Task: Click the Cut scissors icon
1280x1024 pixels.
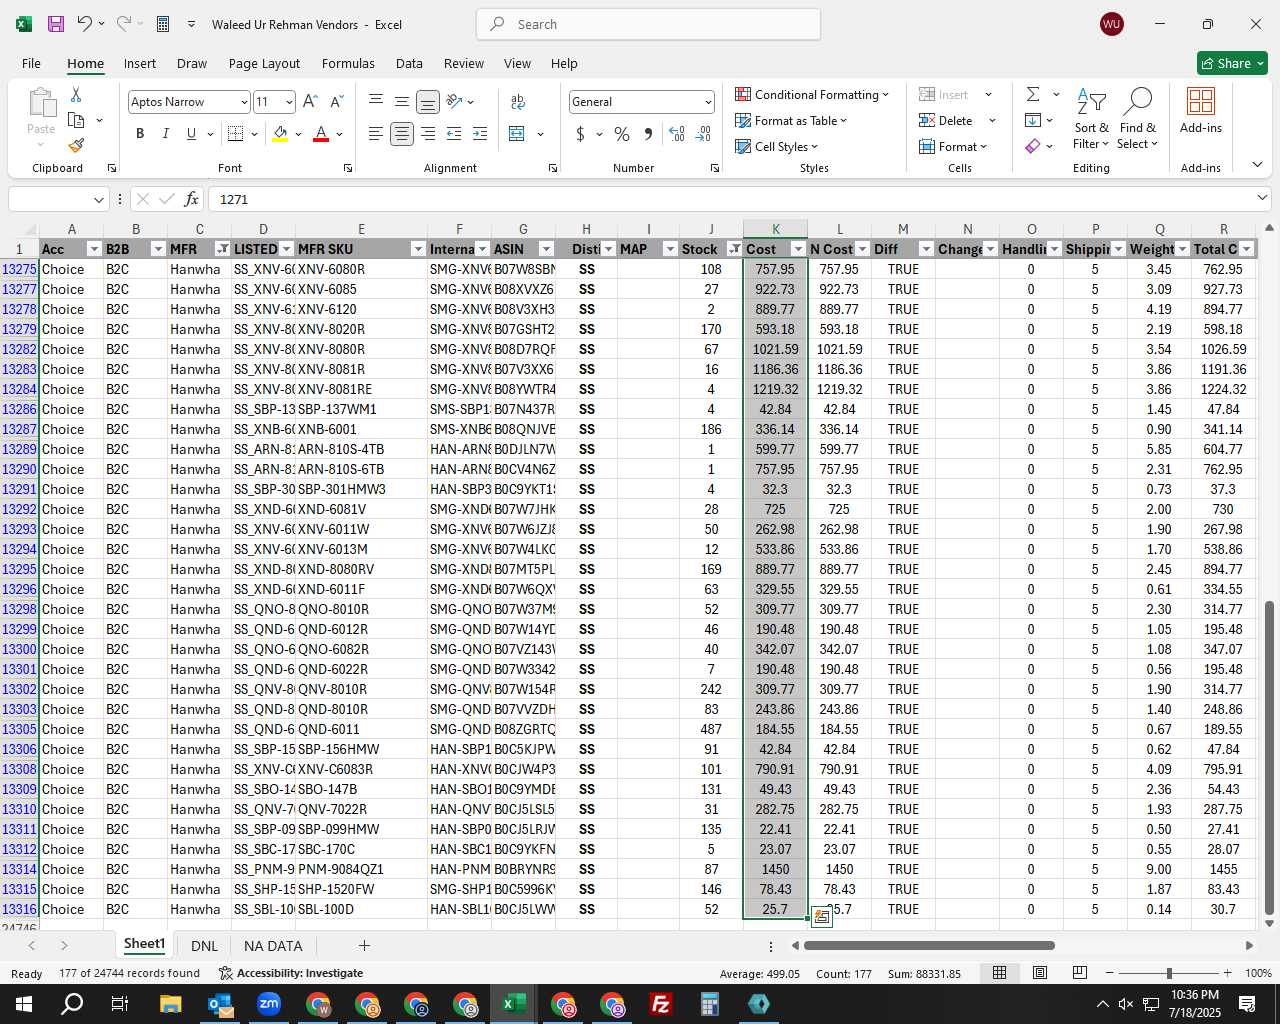Action: (76, 94)
